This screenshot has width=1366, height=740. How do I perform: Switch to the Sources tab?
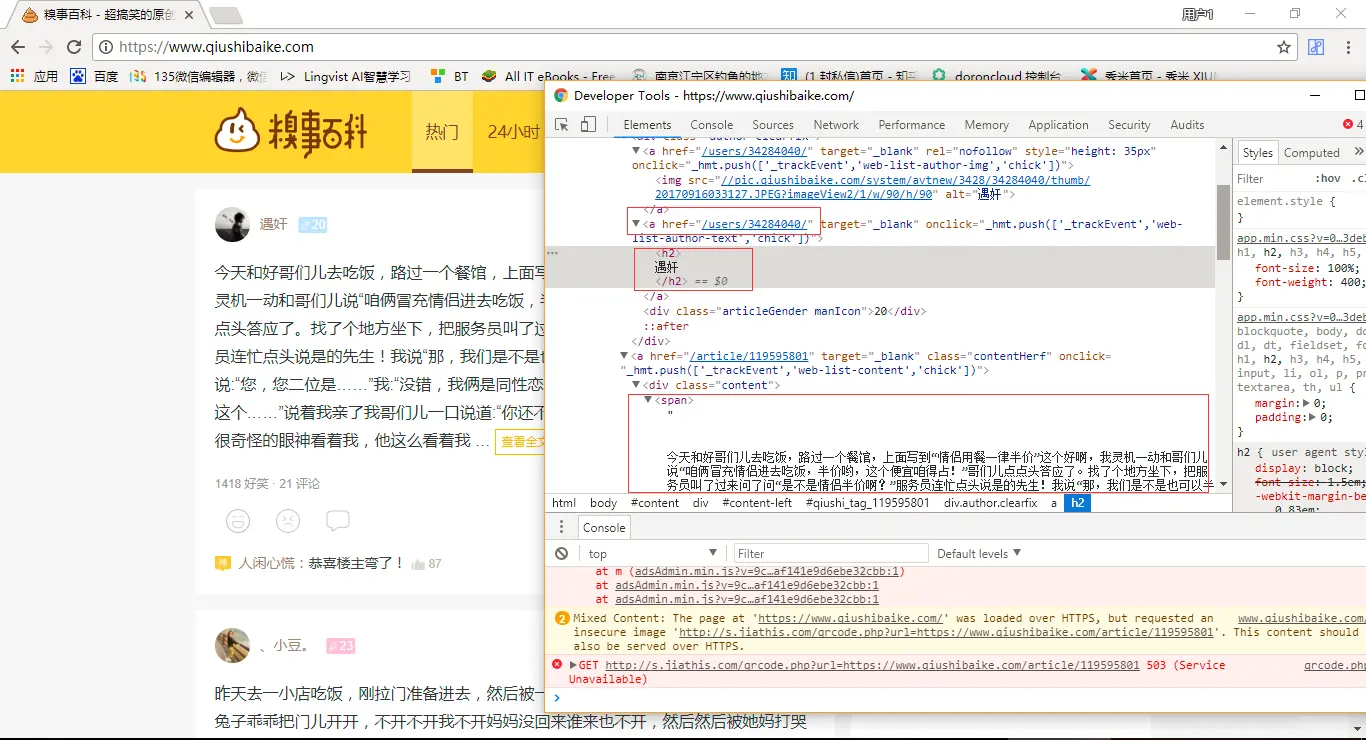click(773, 125)
